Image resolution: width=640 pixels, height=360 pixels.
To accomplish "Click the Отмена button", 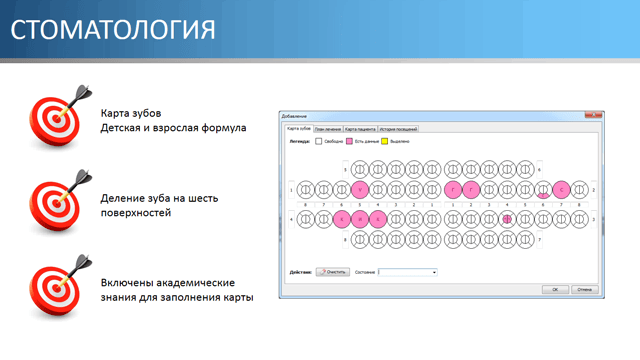I will 584,289.
